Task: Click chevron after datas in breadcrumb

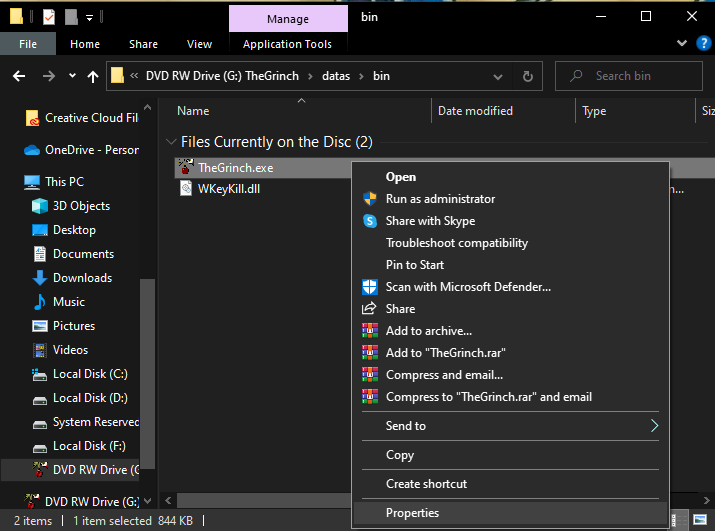Action: tap(361, 76)
